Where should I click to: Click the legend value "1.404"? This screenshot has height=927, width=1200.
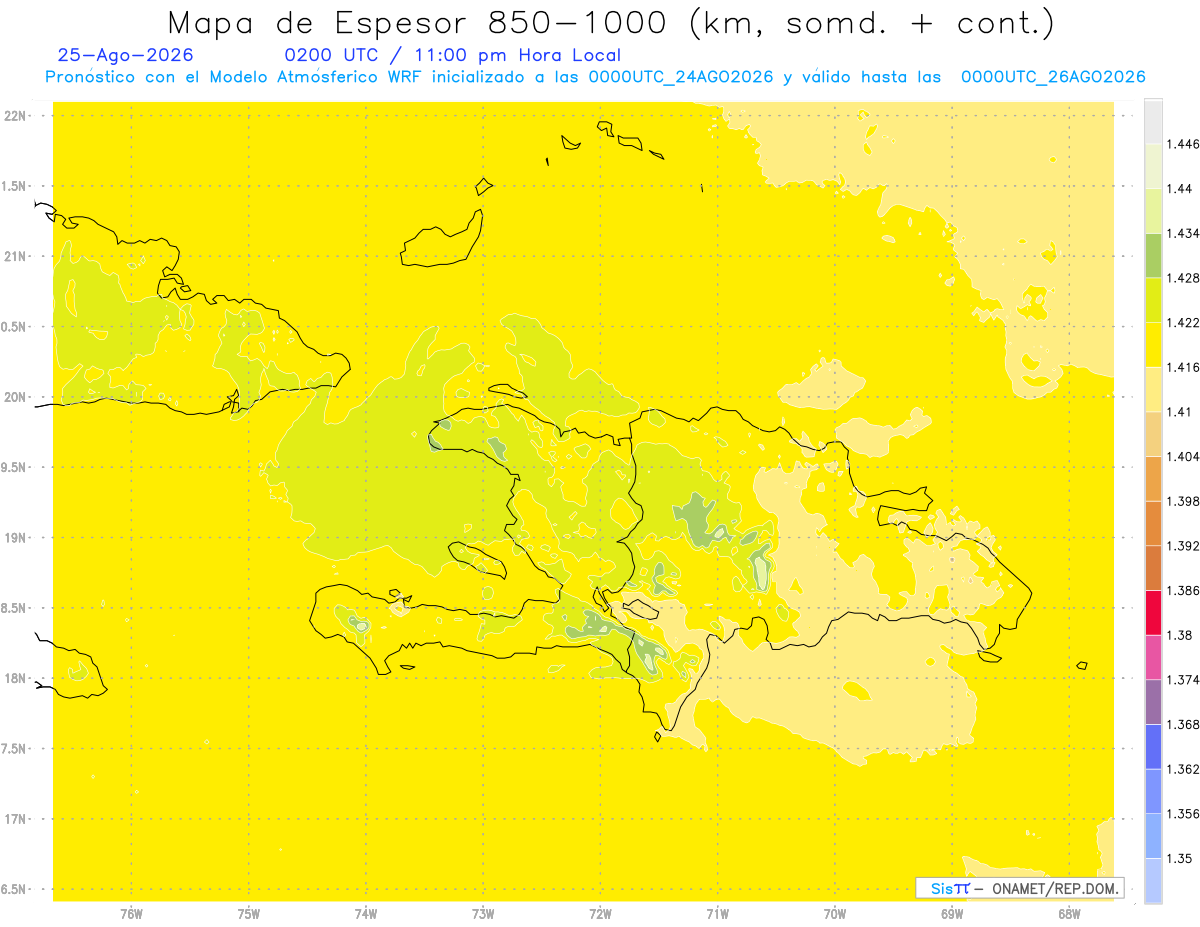click(x=1183, y=456)
